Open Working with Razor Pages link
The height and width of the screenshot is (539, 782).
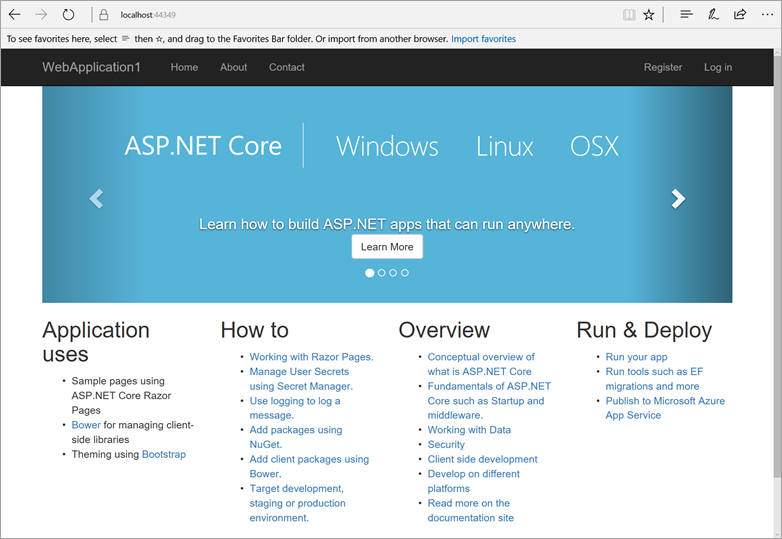point(311,357)
